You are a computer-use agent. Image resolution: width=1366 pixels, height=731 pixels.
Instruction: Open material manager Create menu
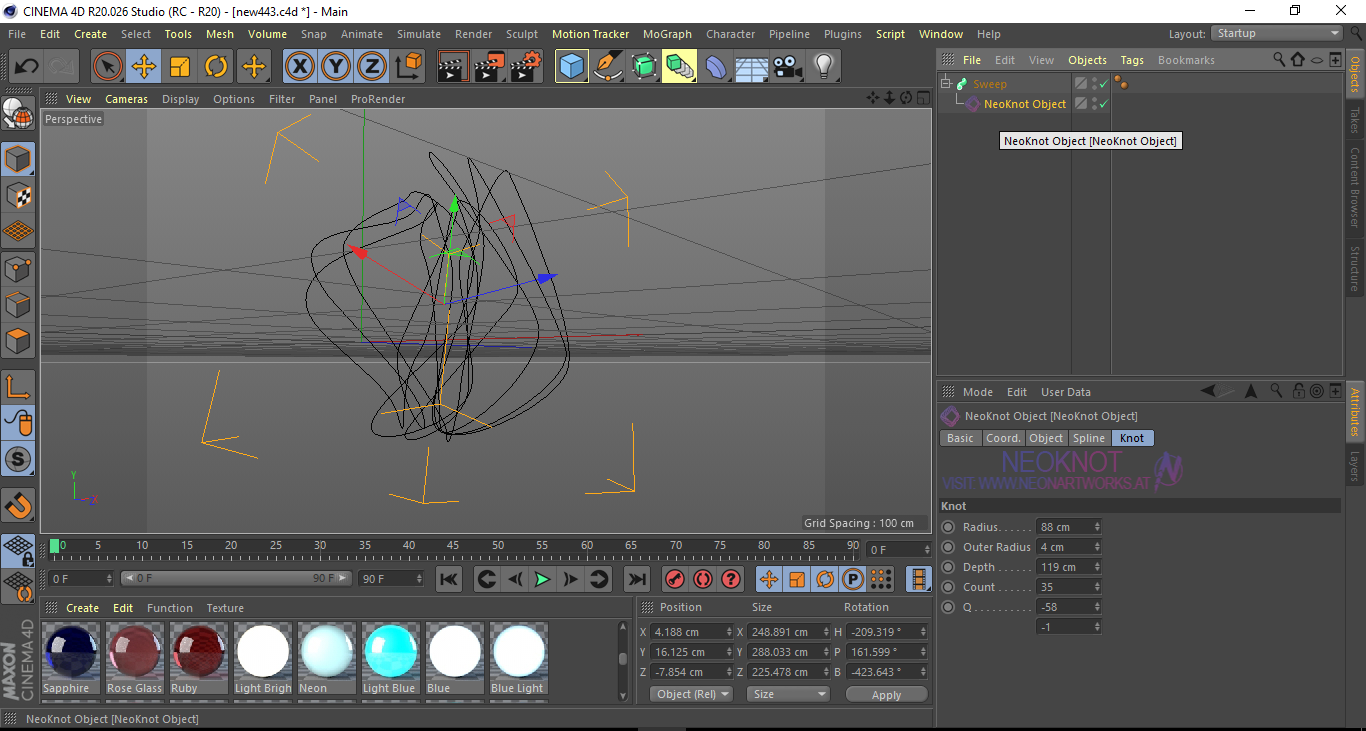[x=82, y=608]
